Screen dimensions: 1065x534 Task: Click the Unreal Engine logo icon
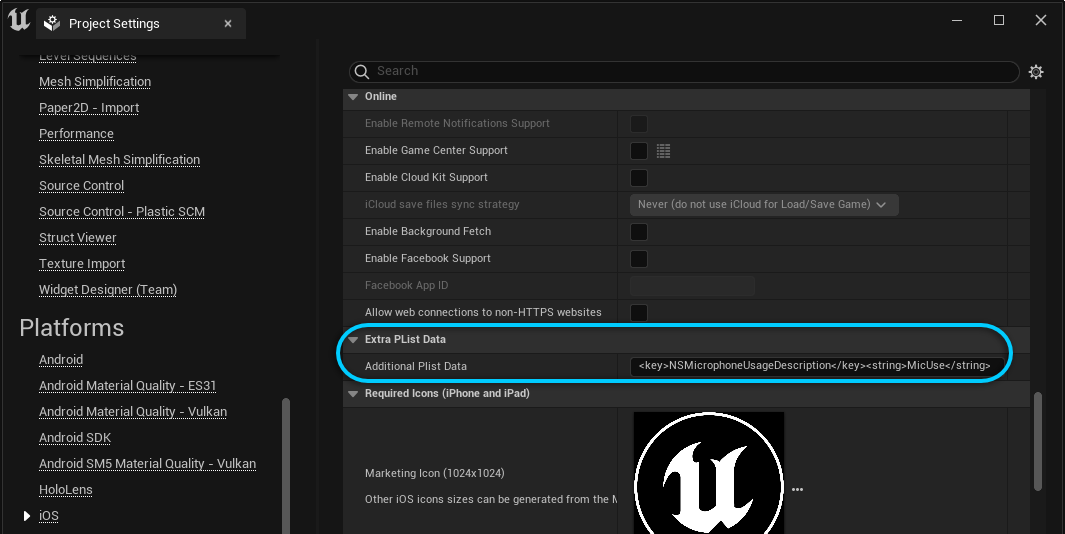click(x=19, y=21)
